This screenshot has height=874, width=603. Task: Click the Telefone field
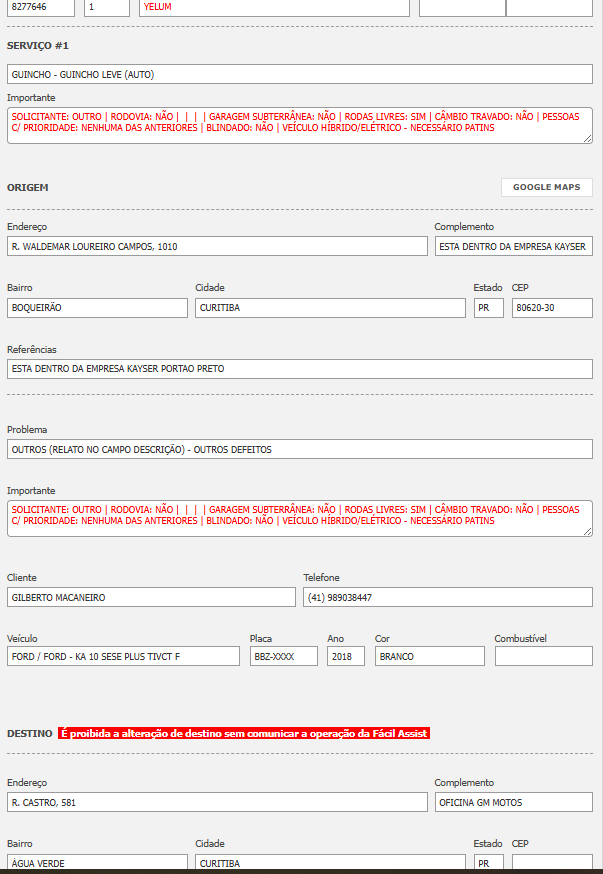click(447, 597)
